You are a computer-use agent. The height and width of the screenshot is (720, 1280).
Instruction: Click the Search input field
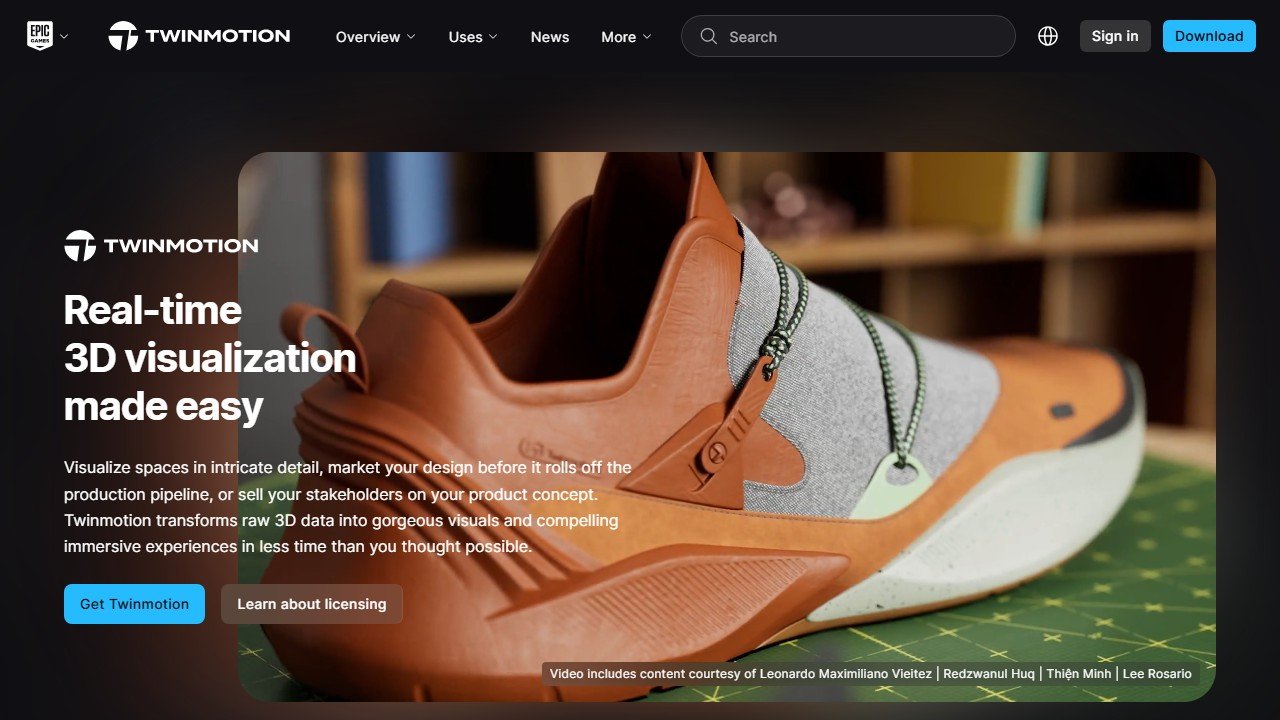click(x=848, y=36)
